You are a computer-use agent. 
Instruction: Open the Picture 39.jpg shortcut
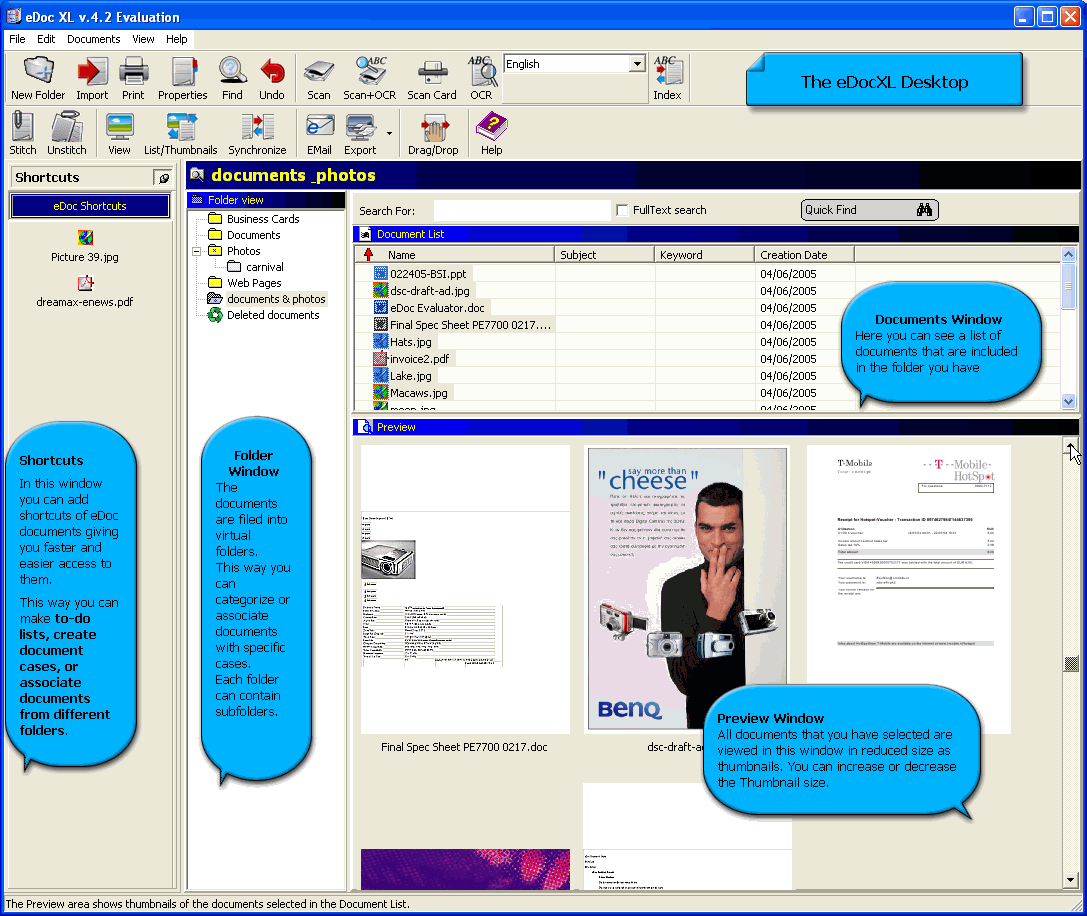point(85,247)
